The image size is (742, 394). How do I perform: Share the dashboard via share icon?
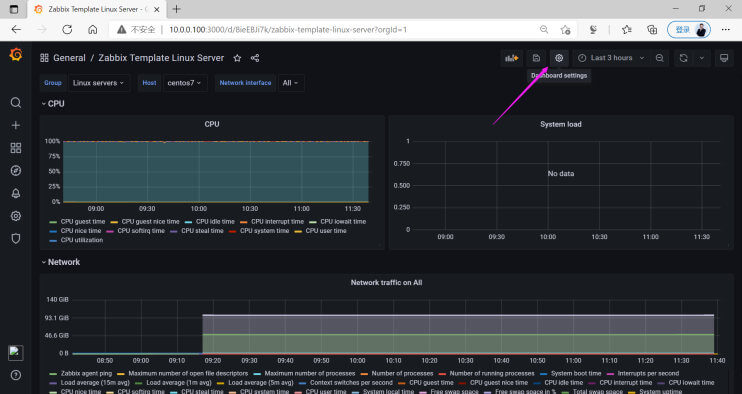(x=255, y=58)
